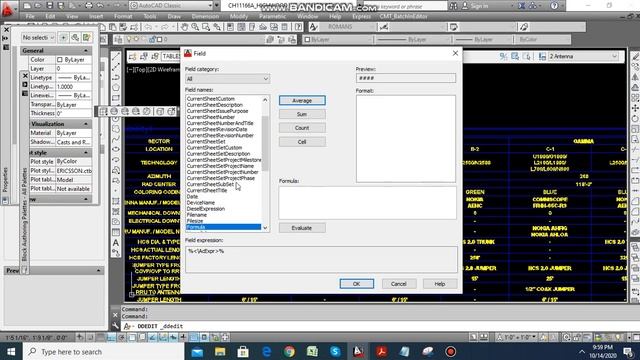Screen dimensions: 640x360
Task: Close the Properties palette
Action: pyautogui.click(x=6, y=30)
